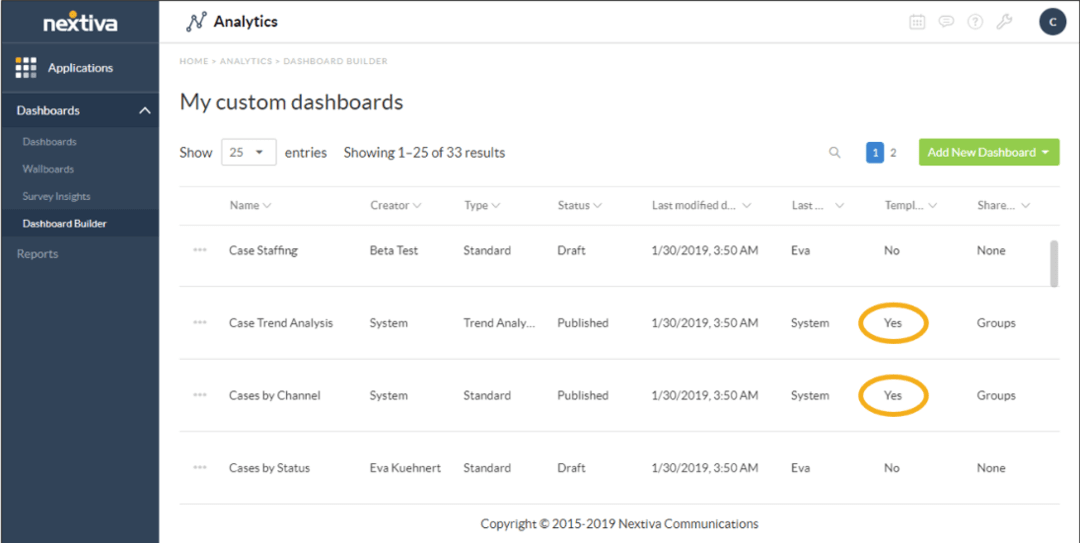Viewport: 1080px width, 543px height.
Task: Click the help question mark icon
Action: [x=975, y=22]
